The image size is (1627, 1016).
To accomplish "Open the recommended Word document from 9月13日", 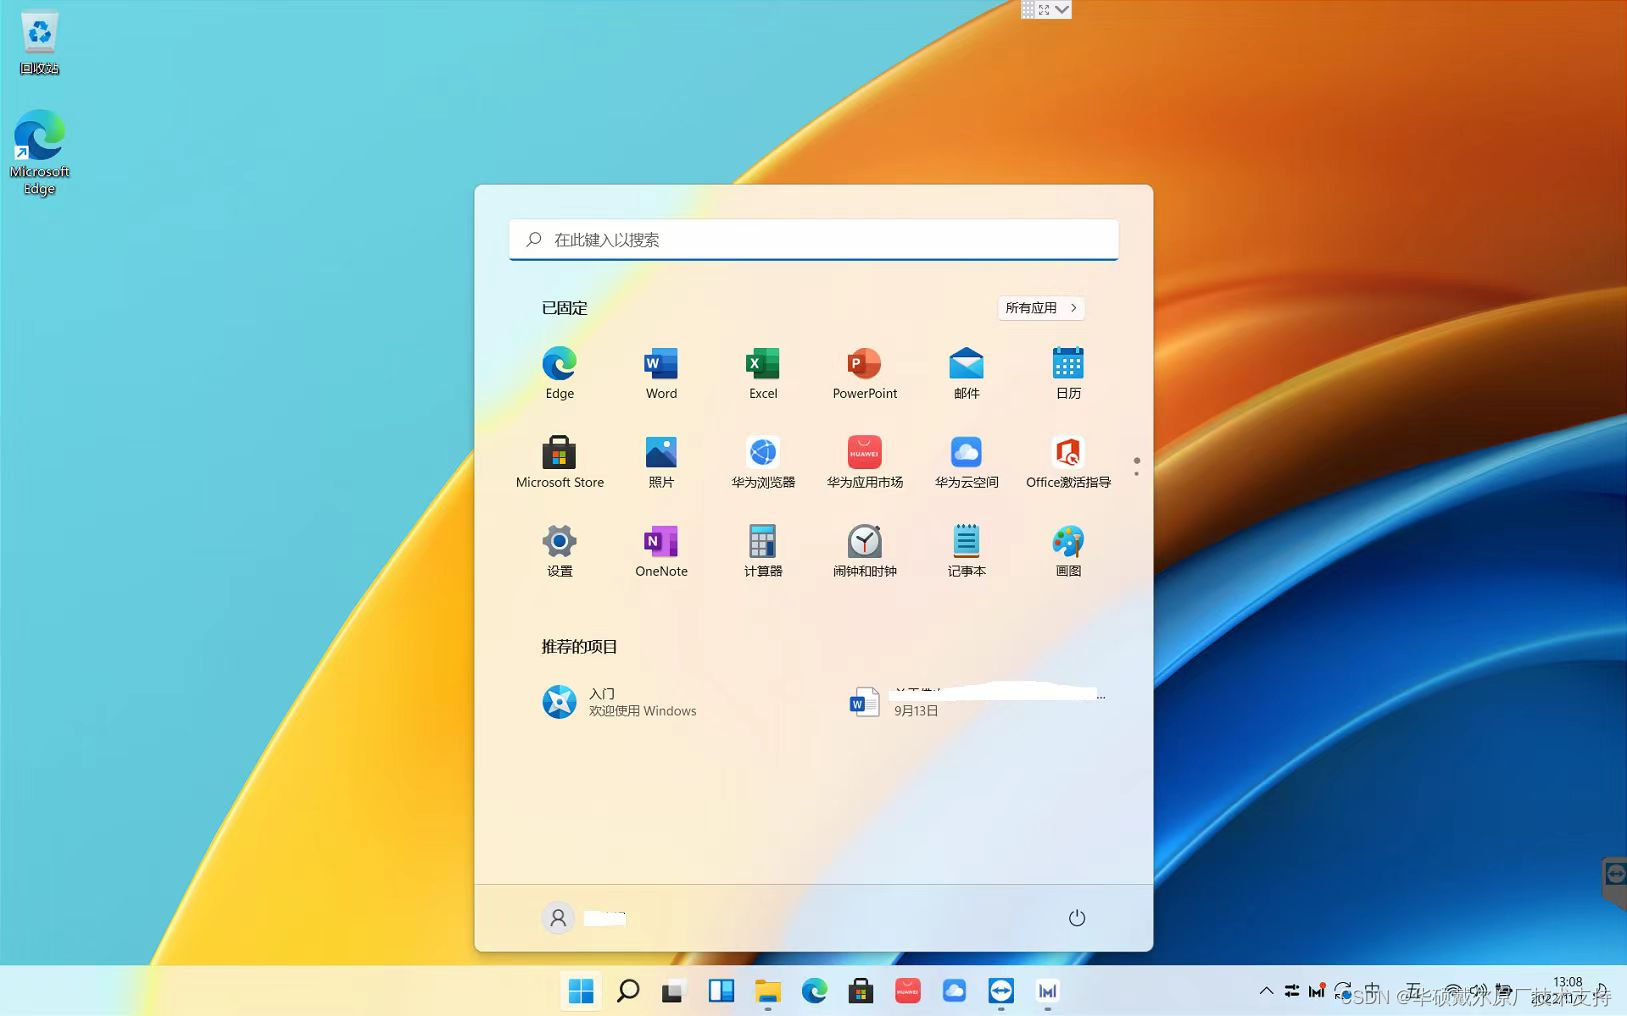I will (977, 702).
